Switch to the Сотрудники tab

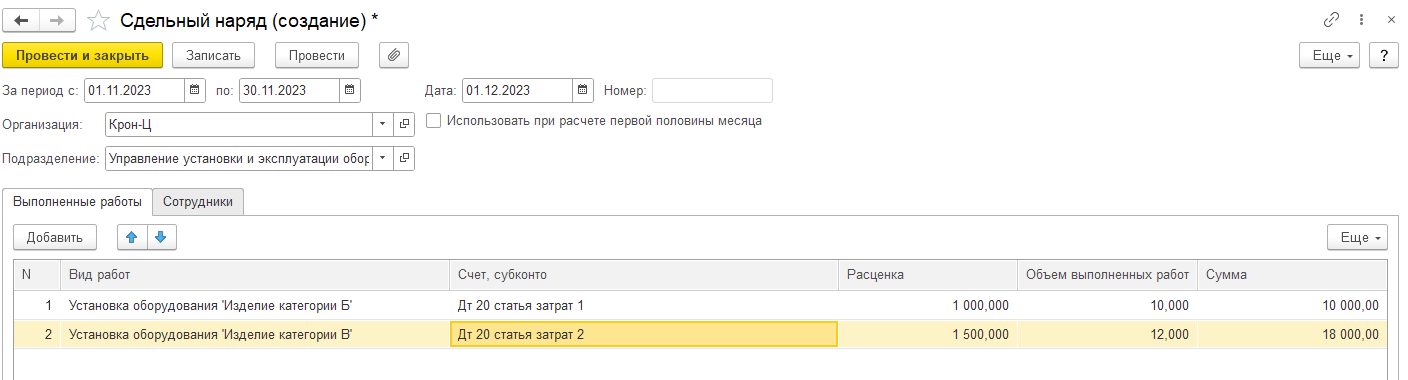[x=198, y=201]
